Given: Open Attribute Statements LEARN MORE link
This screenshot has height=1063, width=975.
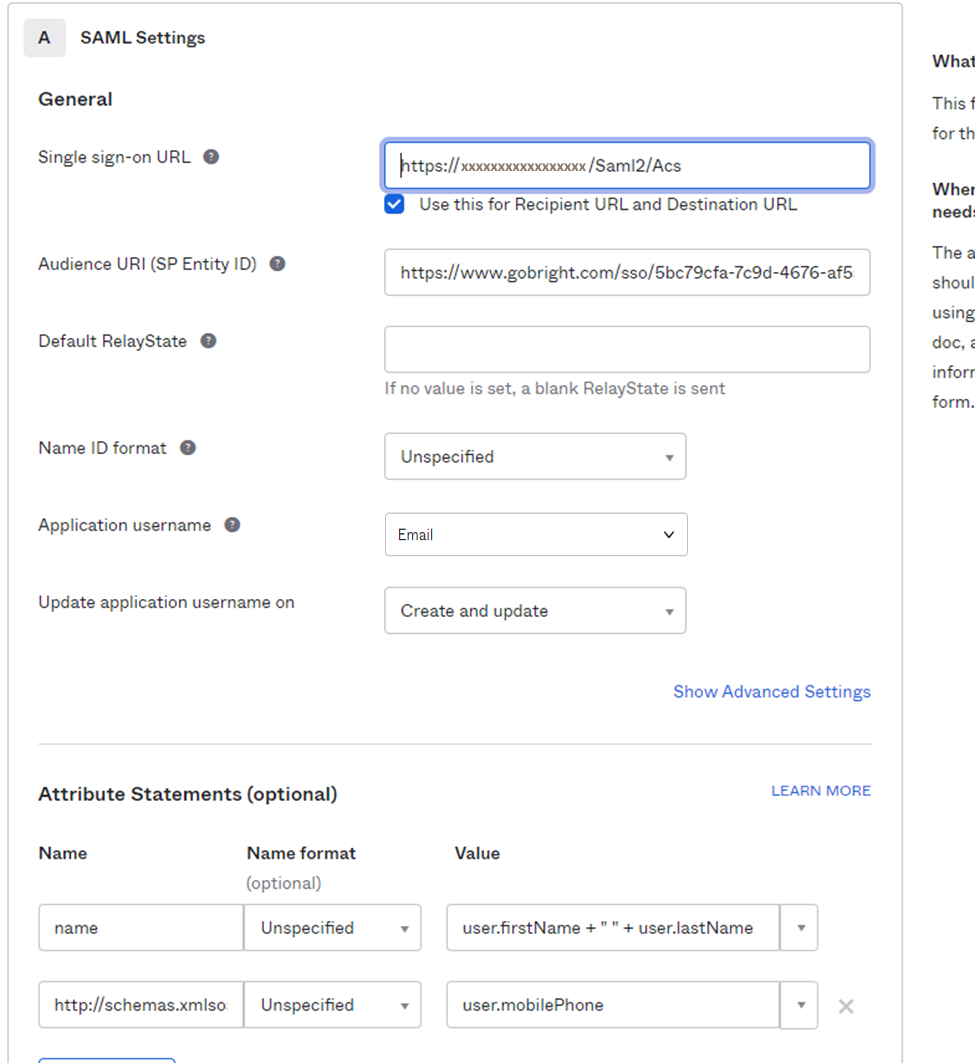Looking at the screenshot, I should pyautogui.click(x=820, y=791).
